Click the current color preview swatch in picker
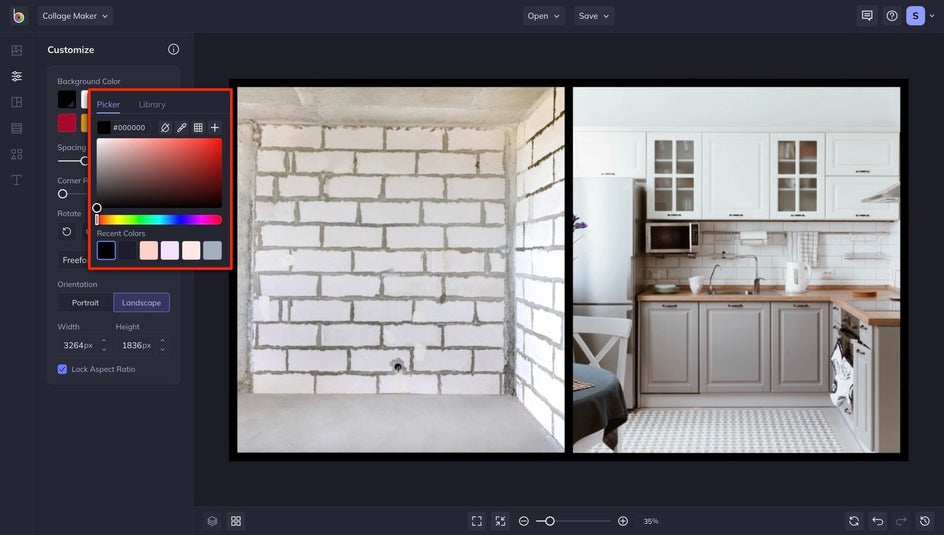 (104, 128)
